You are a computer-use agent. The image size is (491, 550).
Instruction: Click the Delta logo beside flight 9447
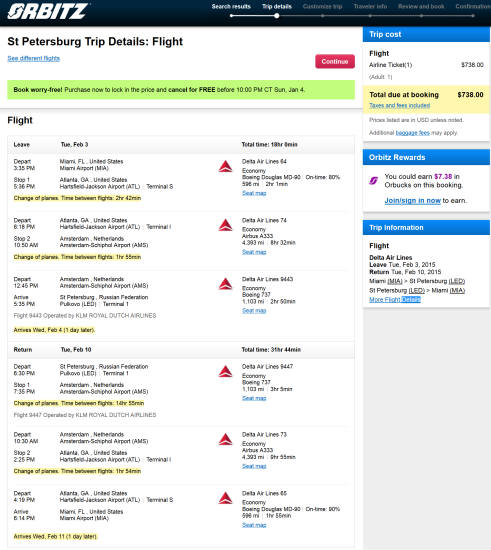(x=226, y=371)
